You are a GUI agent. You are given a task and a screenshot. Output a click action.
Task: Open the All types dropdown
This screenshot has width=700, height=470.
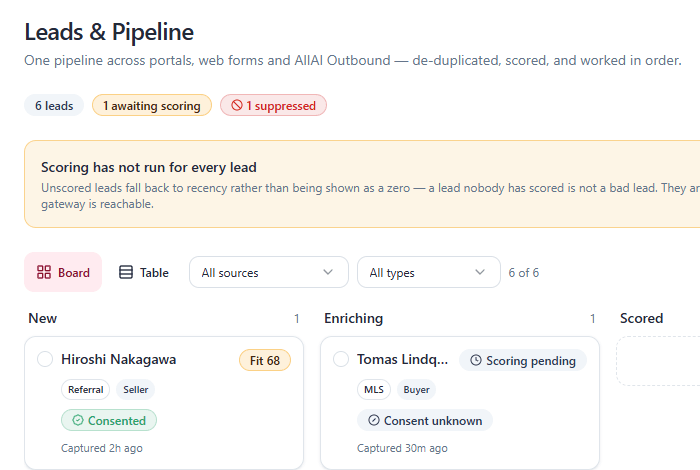[429, 272]
